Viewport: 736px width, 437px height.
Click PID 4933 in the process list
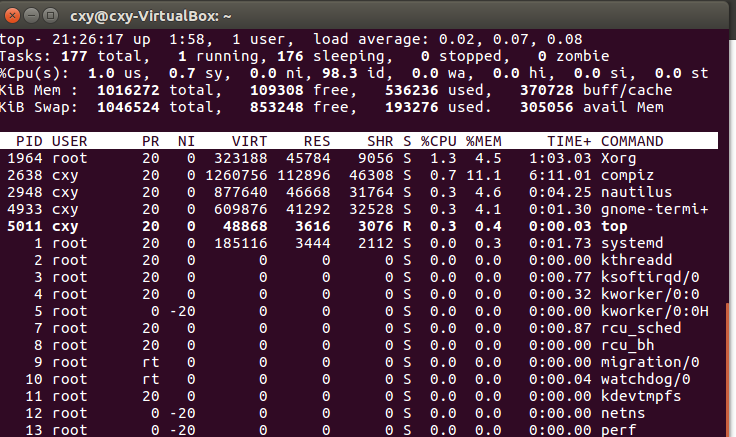[x=24, y=209]
